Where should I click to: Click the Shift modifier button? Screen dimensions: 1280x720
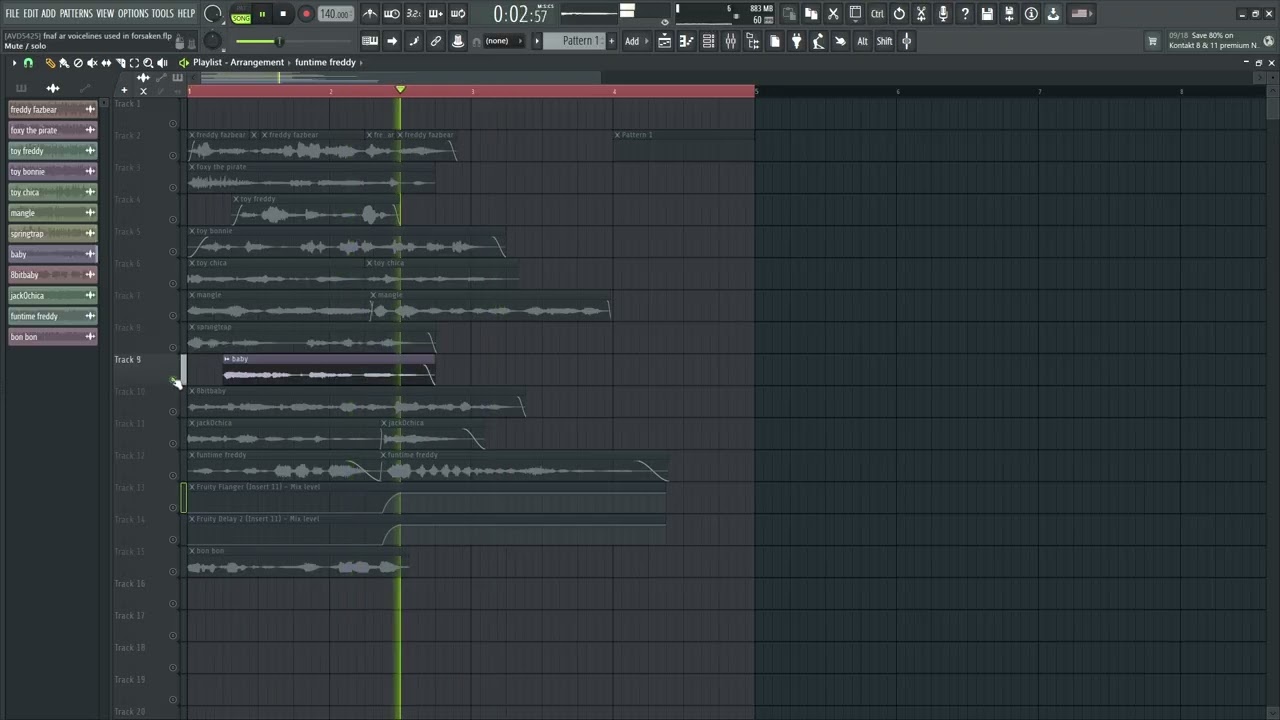click(x=885, y=41)
